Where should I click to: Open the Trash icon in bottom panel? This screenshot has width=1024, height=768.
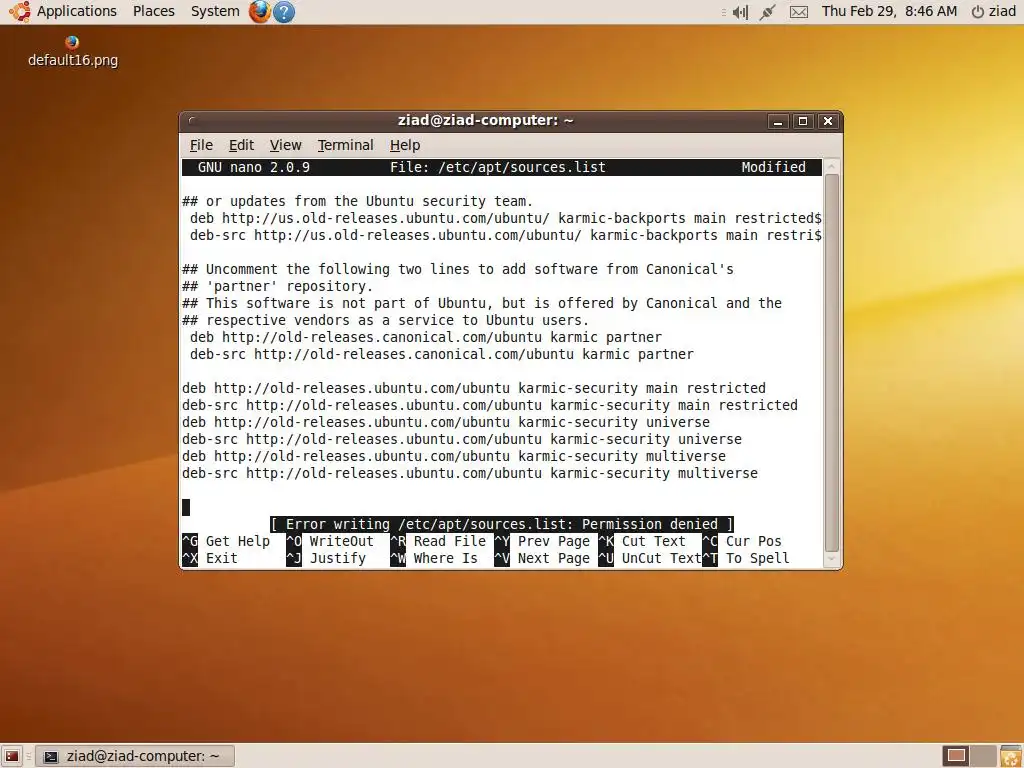click(x=1010, y=756)
